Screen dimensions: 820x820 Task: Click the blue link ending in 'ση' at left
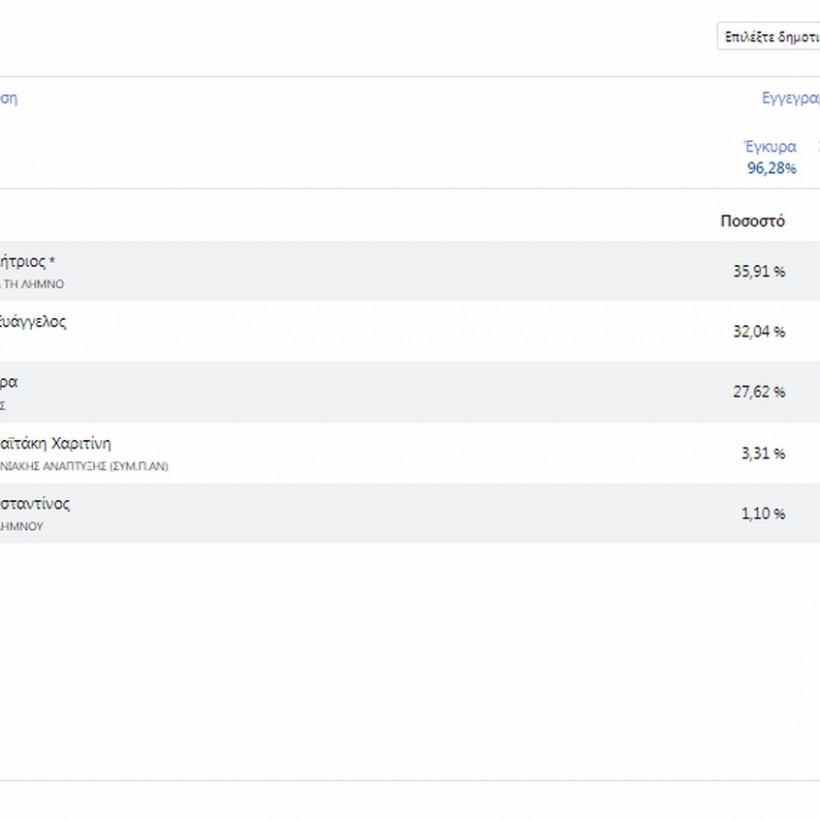(8, 98)
